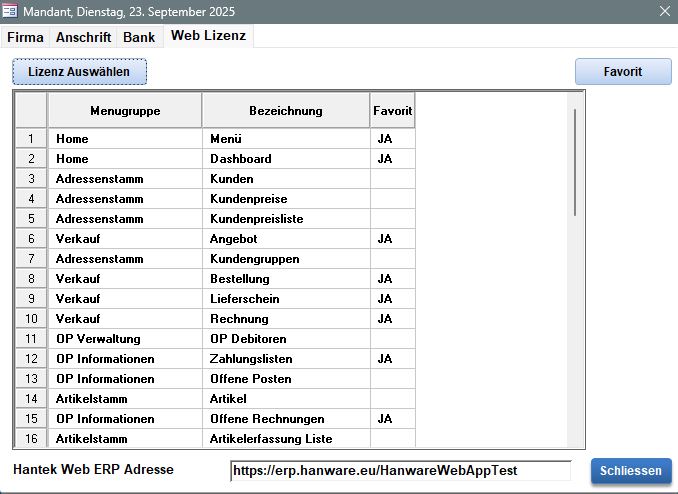Click the Schliessen button
Image resolution: width=678 pixels, height=494 pixels.
point(631,471)
